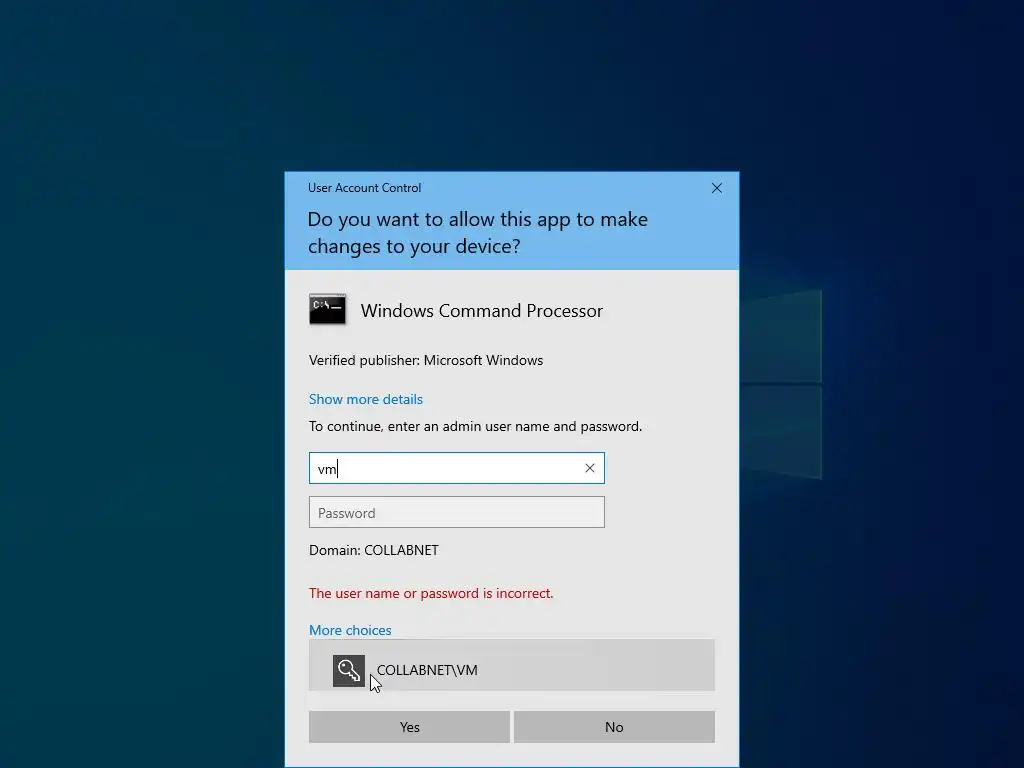The width and height of the screenshot is (1024, 768).
Task: Click the allow this app question heading
Action: (x=477, y=232)
